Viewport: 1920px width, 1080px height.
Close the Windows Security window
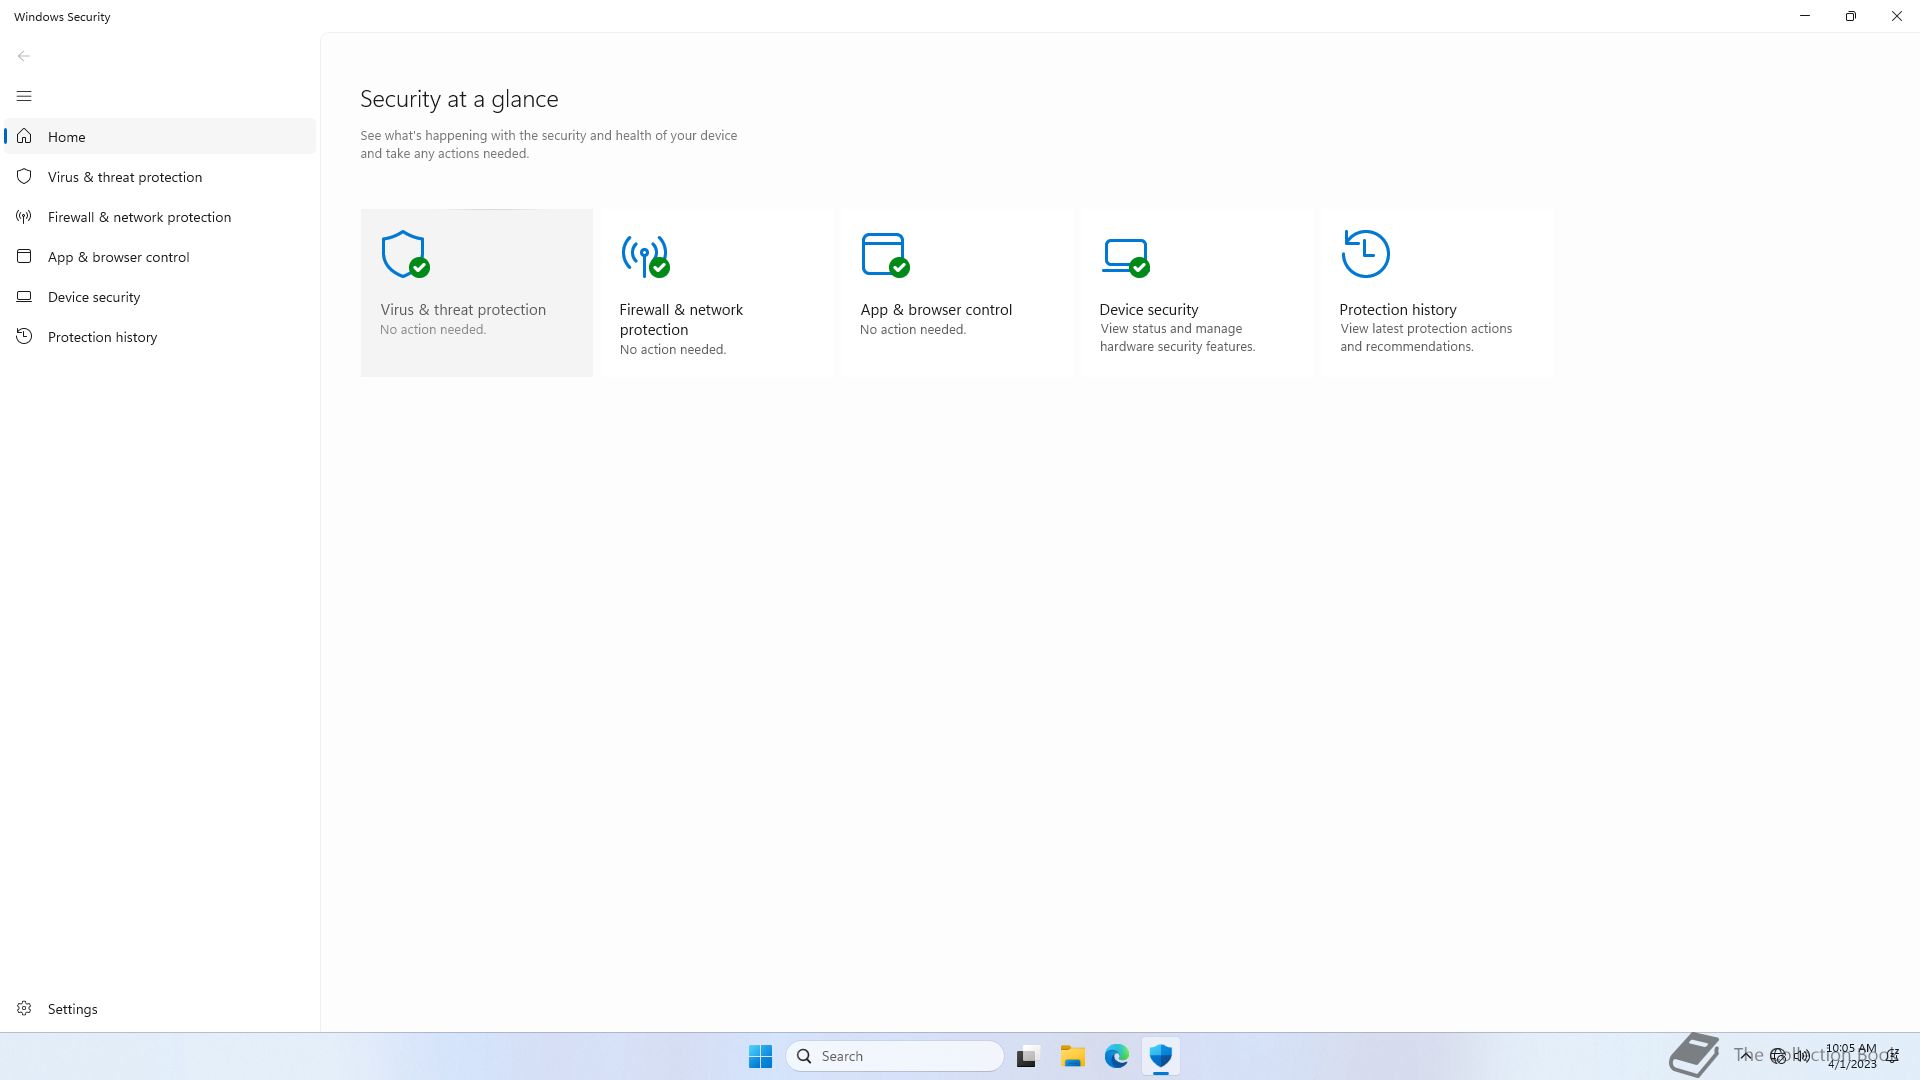(x=1897, y=16)
